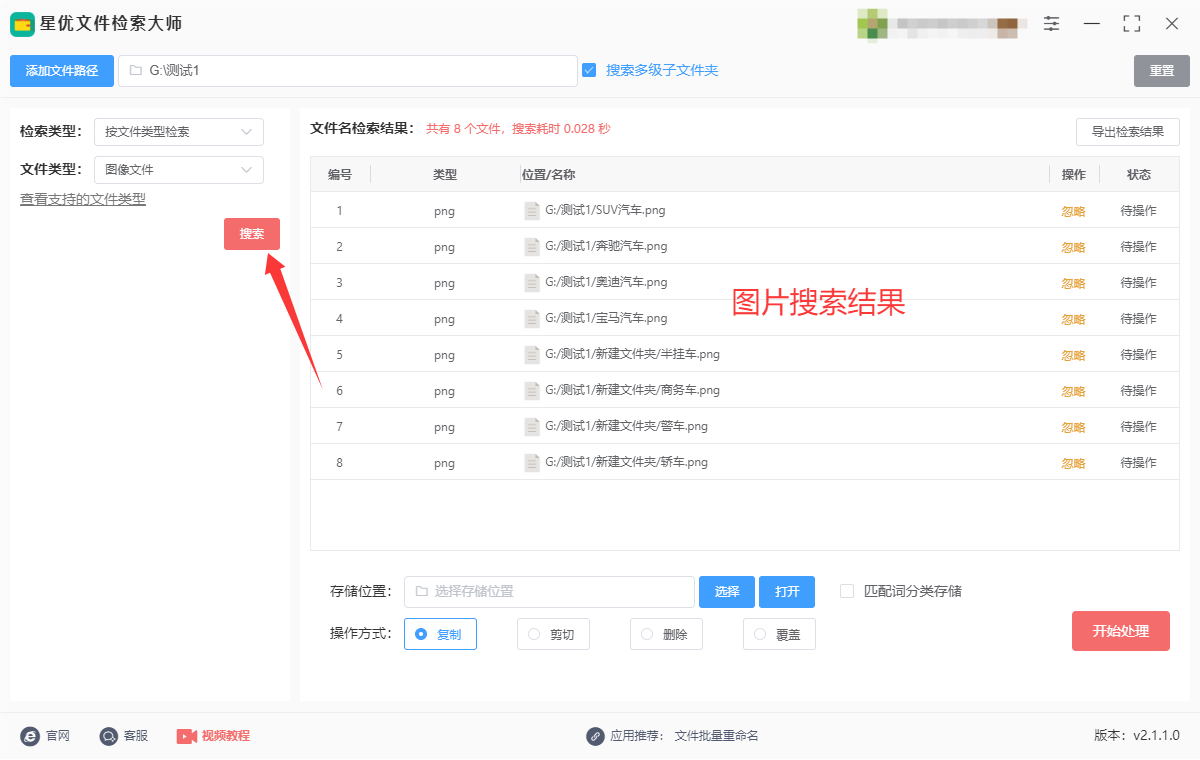Screen dimensions: 1200x760
Task: Click the 客服 chat icon in footer
Action: [108, 736]
